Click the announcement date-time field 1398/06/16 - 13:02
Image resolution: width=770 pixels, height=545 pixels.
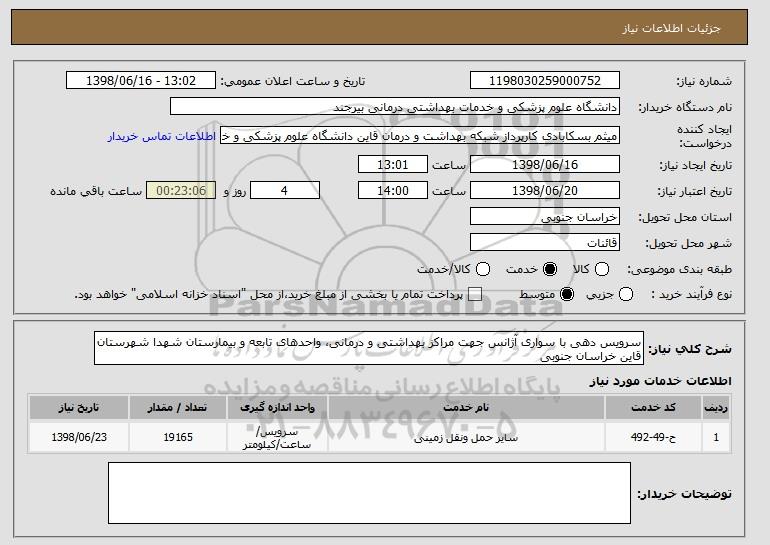click(141, 81)
